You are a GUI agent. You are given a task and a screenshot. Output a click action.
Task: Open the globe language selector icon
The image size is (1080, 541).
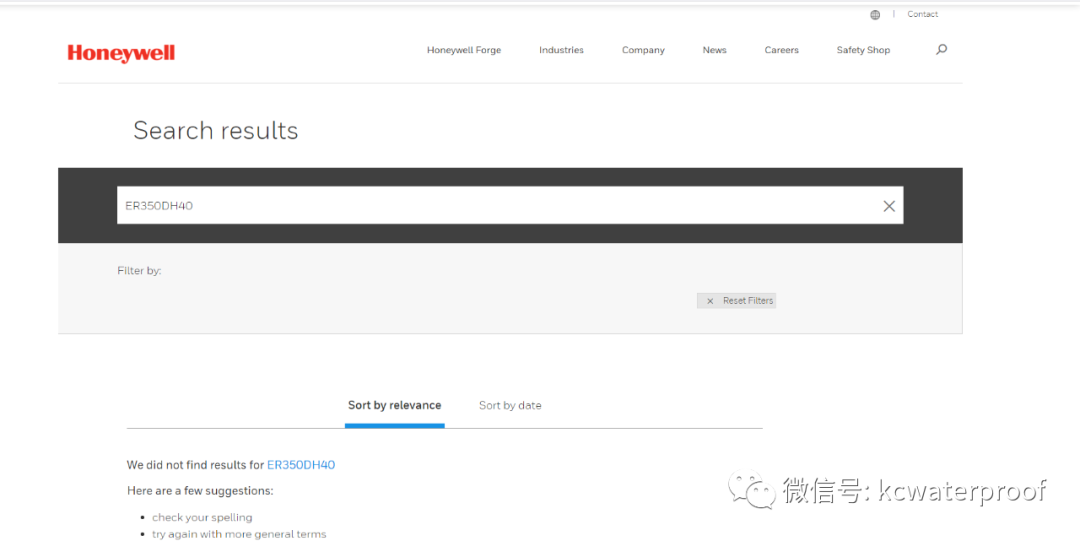(x=875, y=14)
